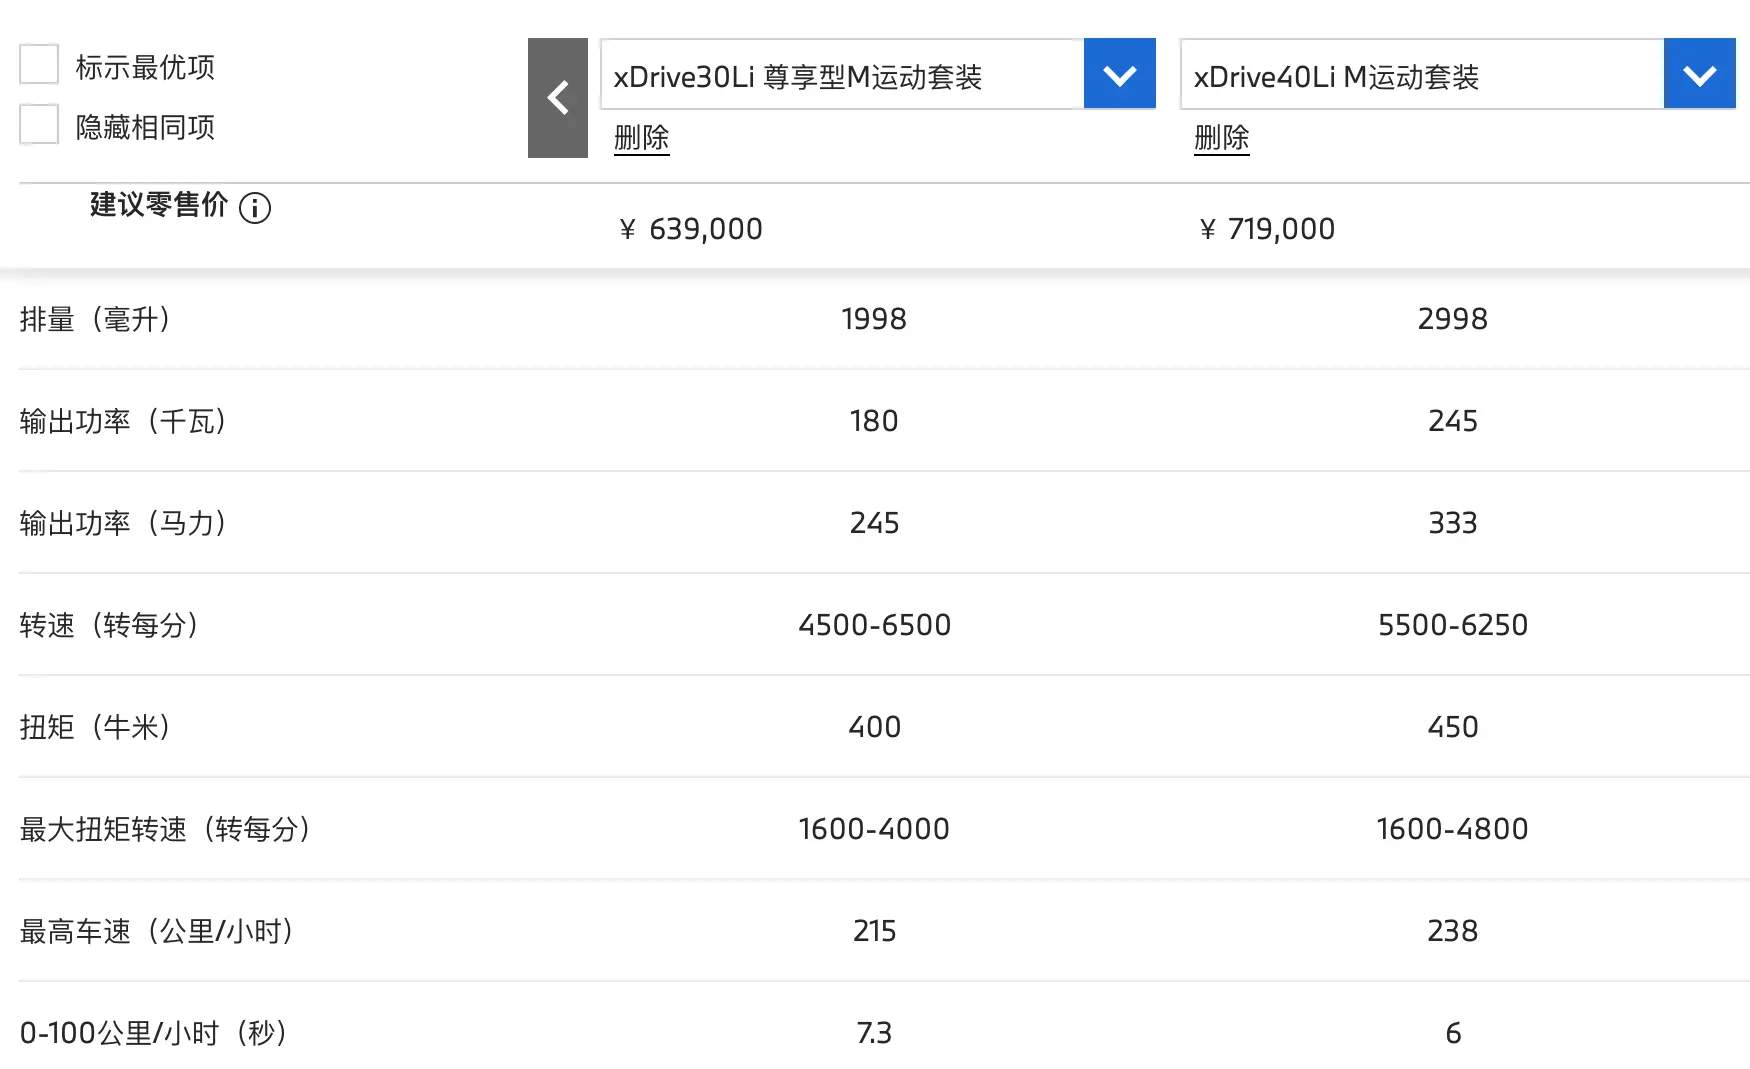
Task: Click the 6 seconds acceleration value
Action: coord(1454,1033)
